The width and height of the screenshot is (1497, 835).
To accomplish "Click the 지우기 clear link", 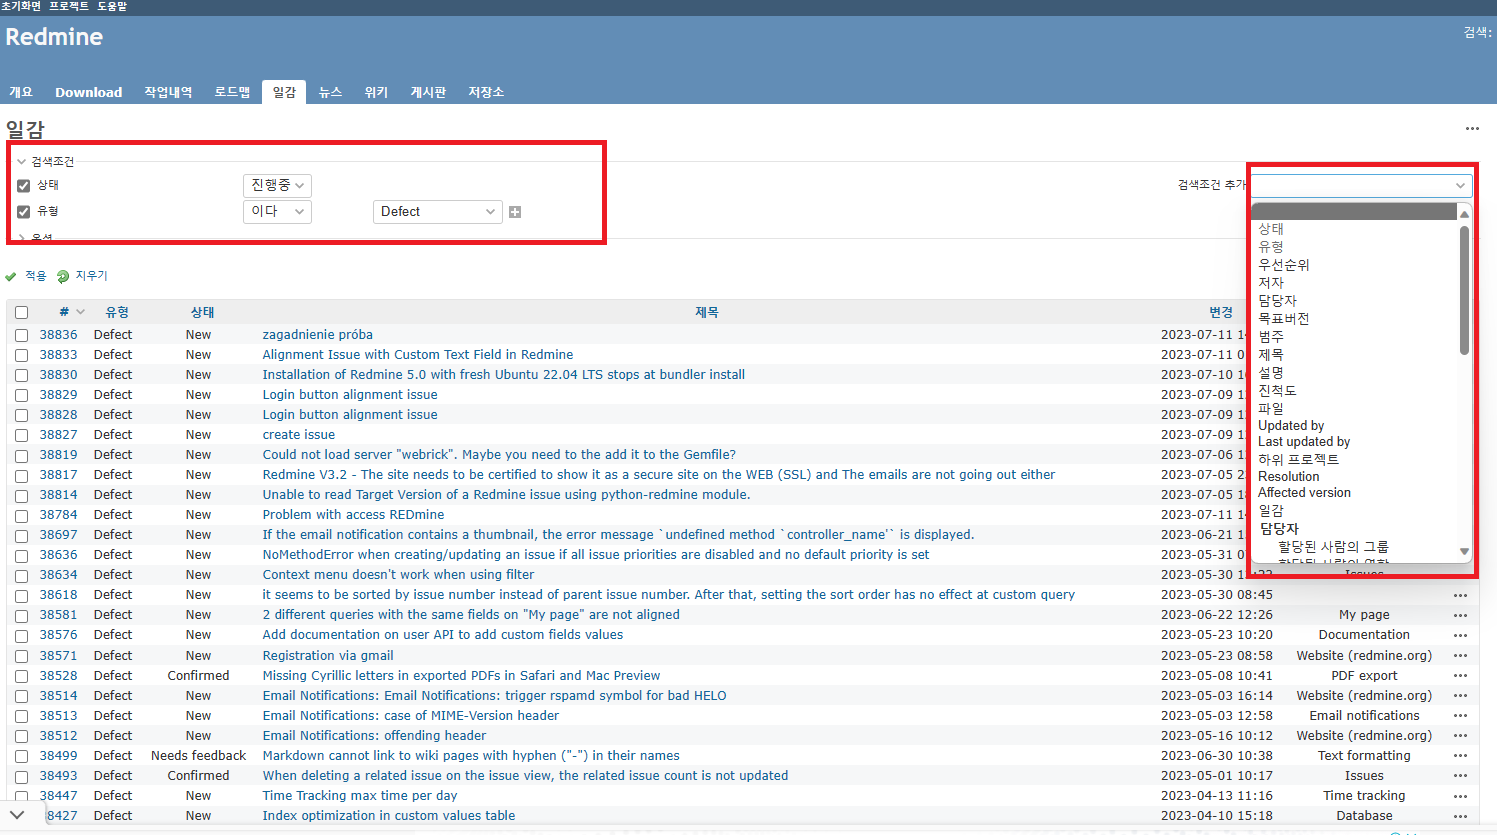I will (x=92, y=276).
